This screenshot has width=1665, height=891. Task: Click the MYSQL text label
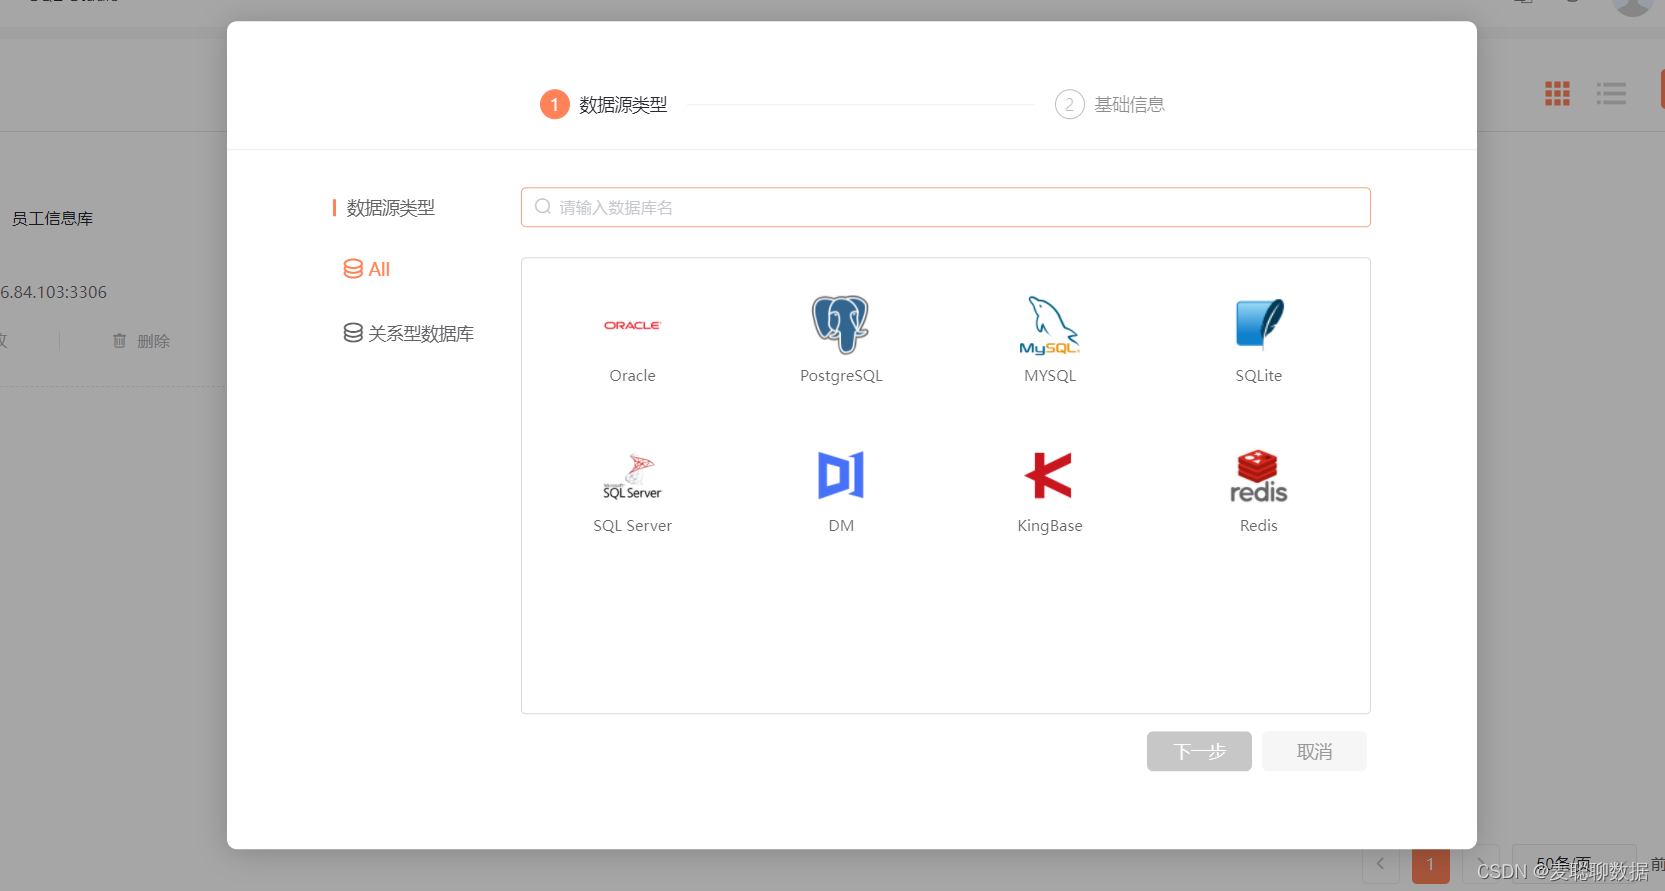pyautogui.click(x=1050, y=376)
